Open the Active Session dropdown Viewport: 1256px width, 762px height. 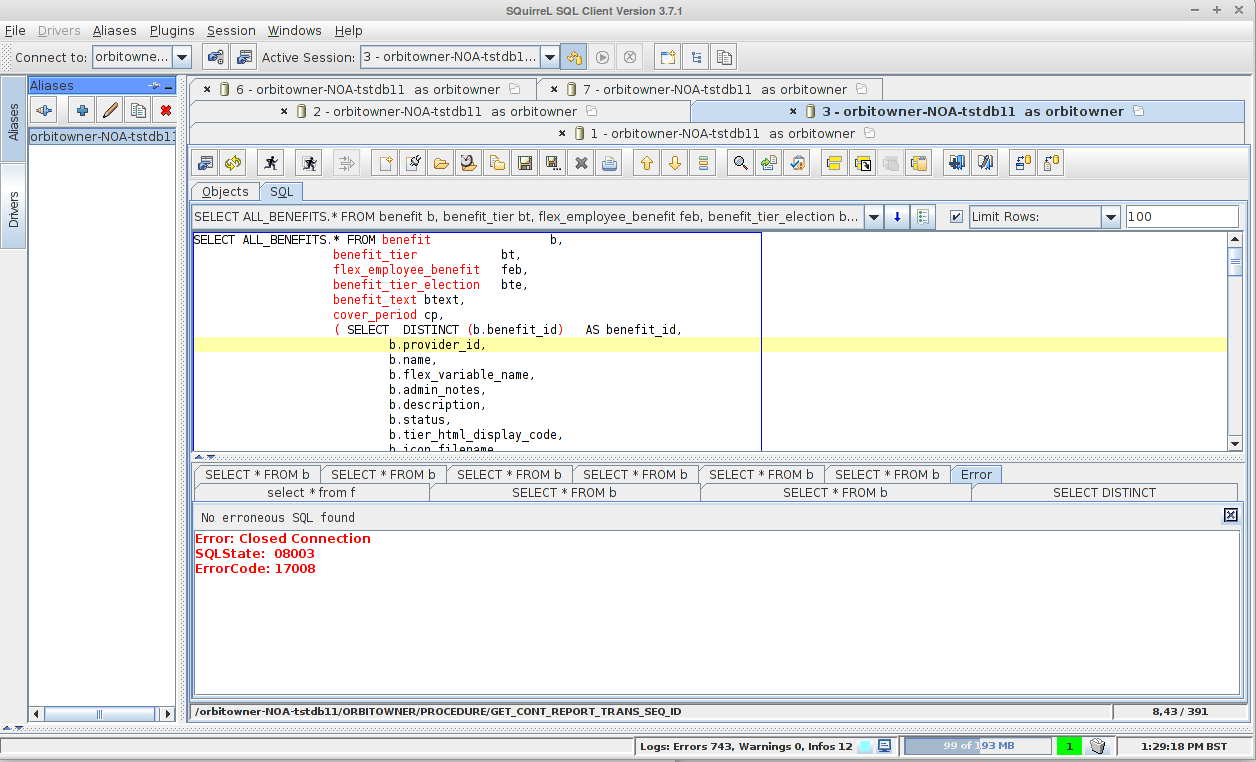click(x=549, y=57)
